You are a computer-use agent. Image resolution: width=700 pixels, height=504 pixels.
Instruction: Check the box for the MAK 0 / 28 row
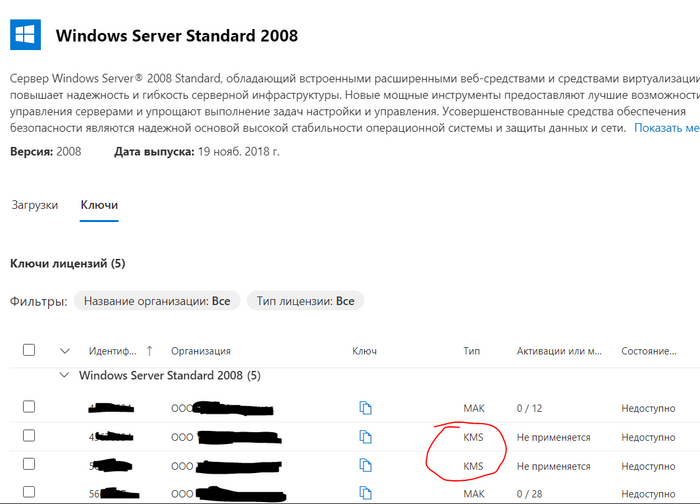coord(29,492)
